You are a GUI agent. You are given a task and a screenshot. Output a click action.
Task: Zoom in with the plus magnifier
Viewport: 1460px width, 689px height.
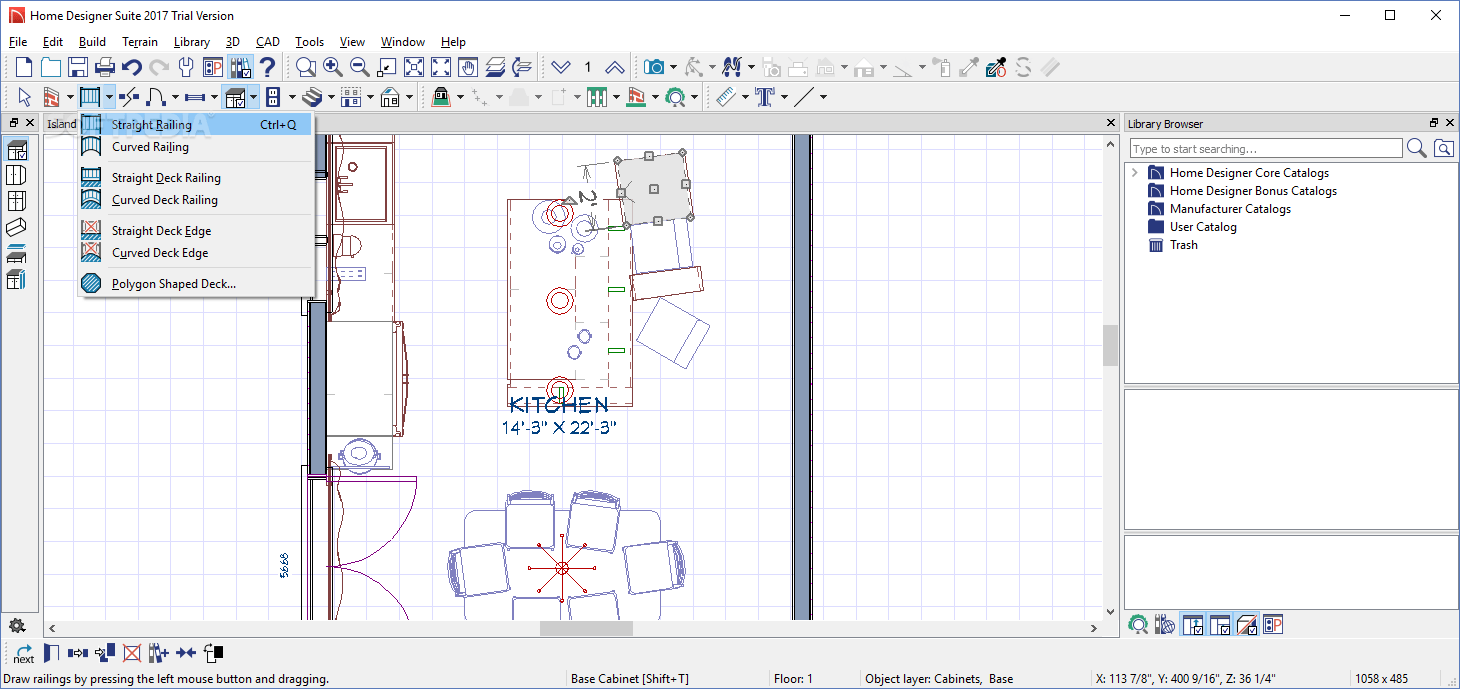333,67
